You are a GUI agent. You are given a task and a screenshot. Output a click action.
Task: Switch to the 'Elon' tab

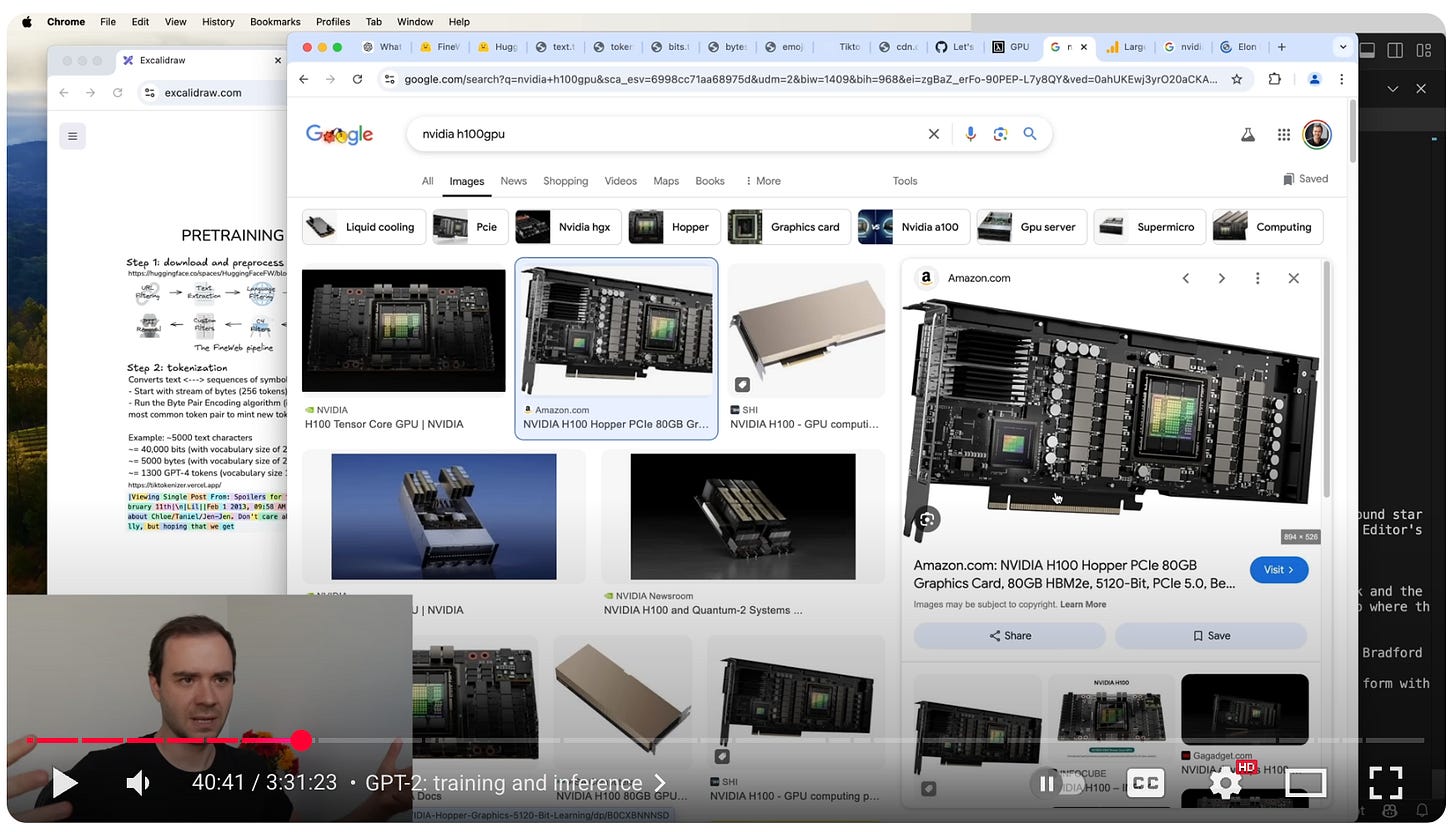(x=1240, y=47)
